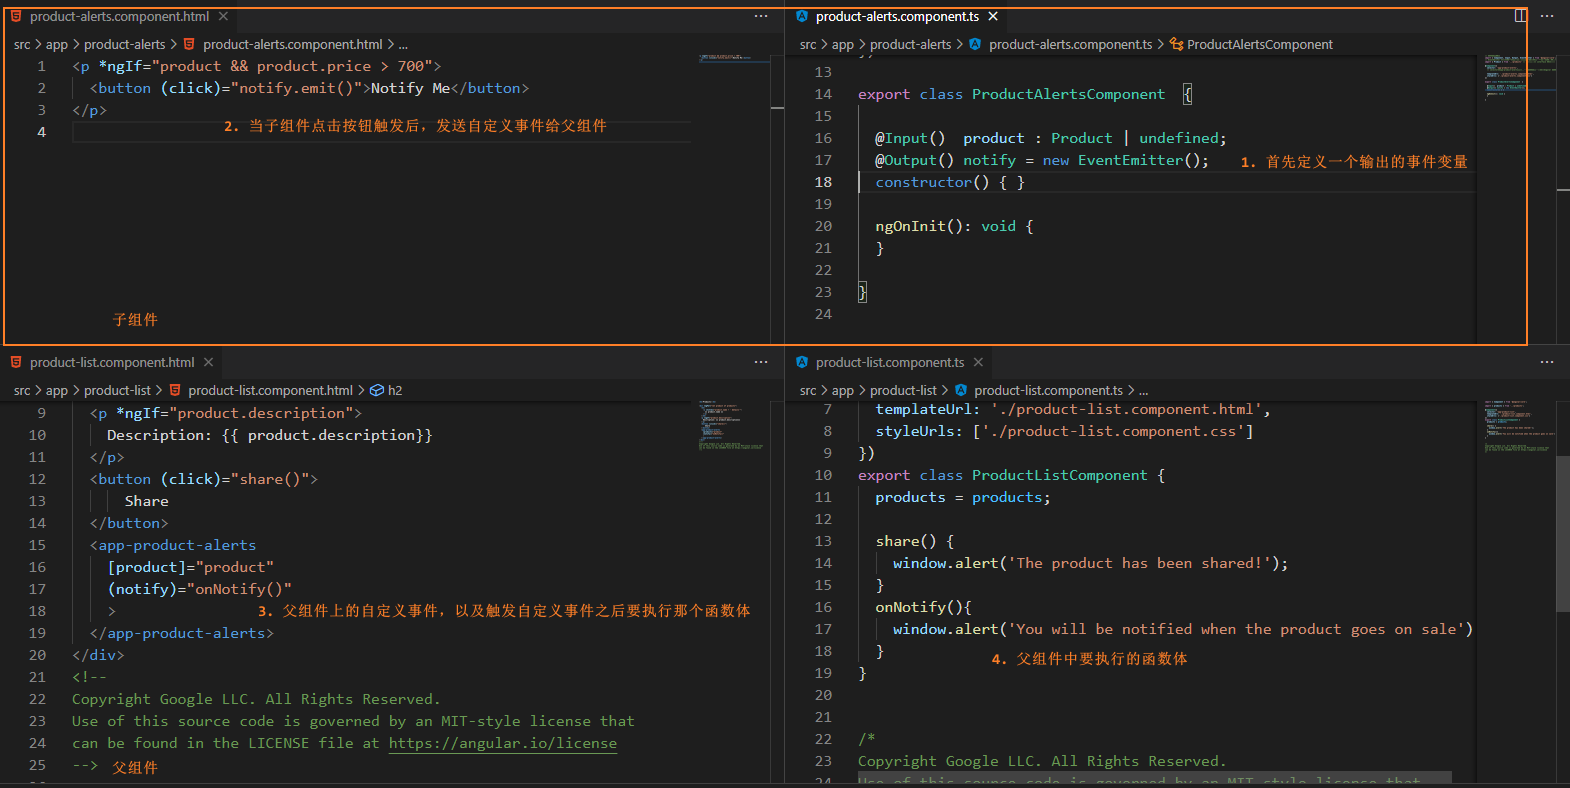Click HTML5 icon on product-list.component.html tab
Image resolution: width=1570 pixels, height=788 pixels.
point(16,363)
